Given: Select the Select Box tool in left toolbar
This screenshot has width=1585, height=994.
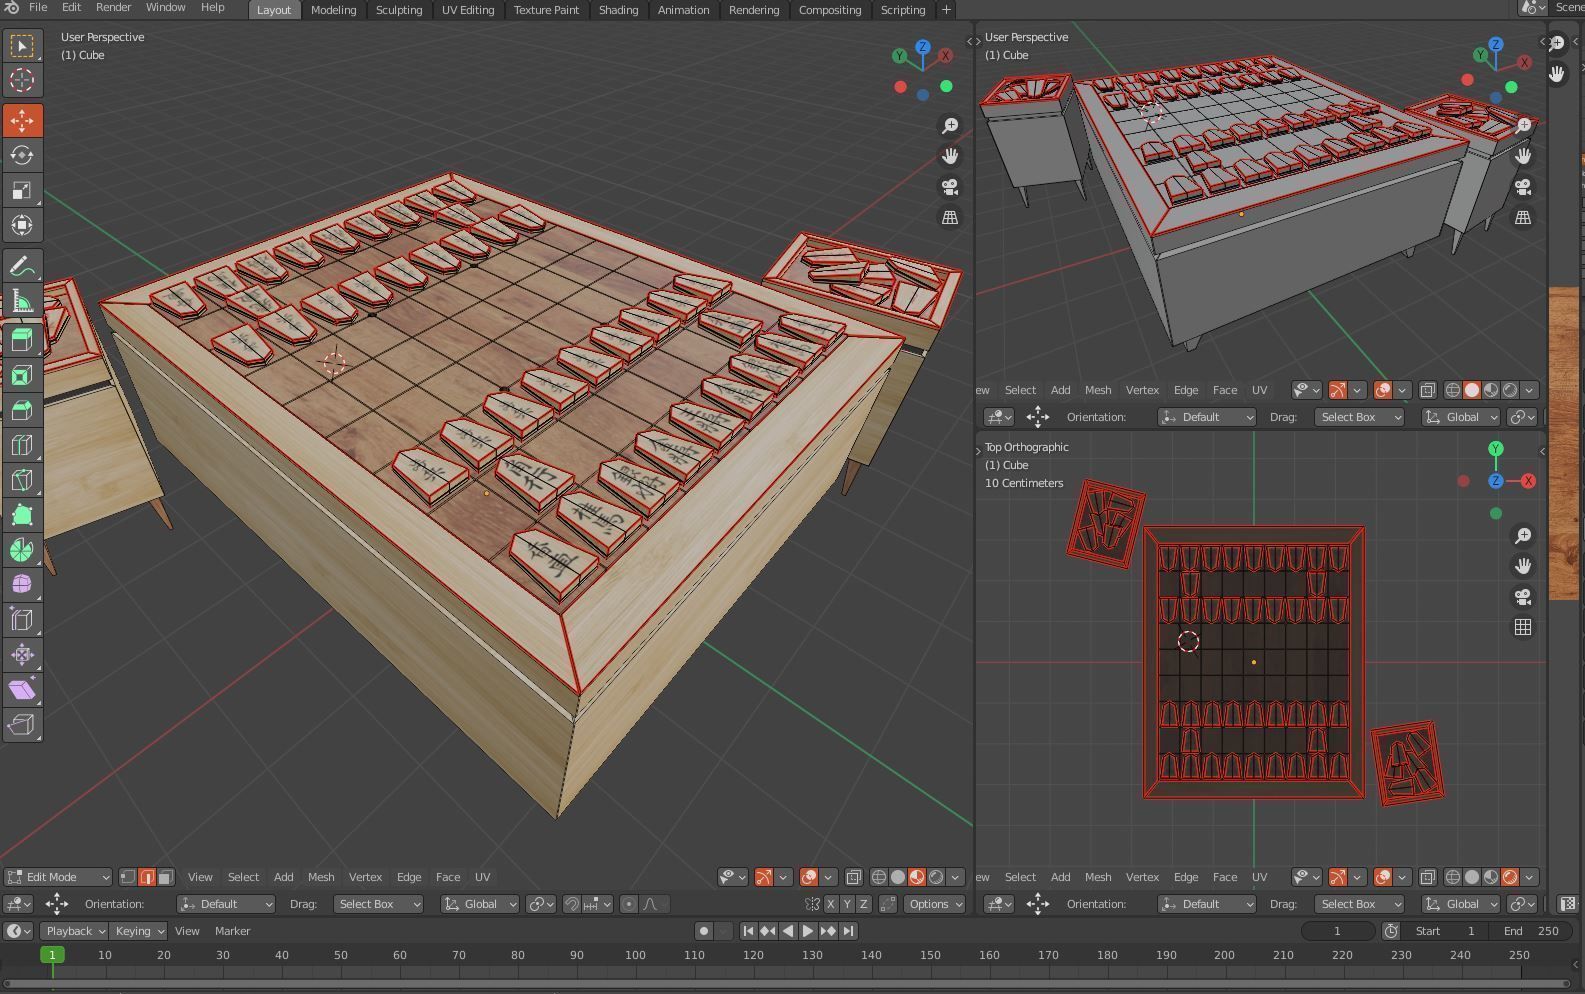Looking at the screenshot, I should 22,46.
